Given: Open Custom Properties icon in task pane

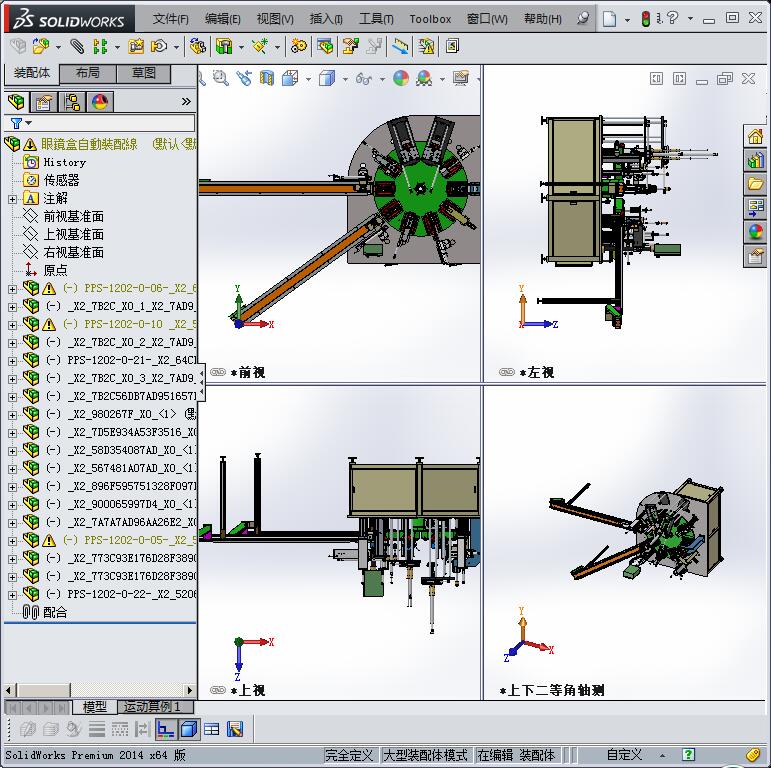Looking at the screenshot, I should 756,256.
